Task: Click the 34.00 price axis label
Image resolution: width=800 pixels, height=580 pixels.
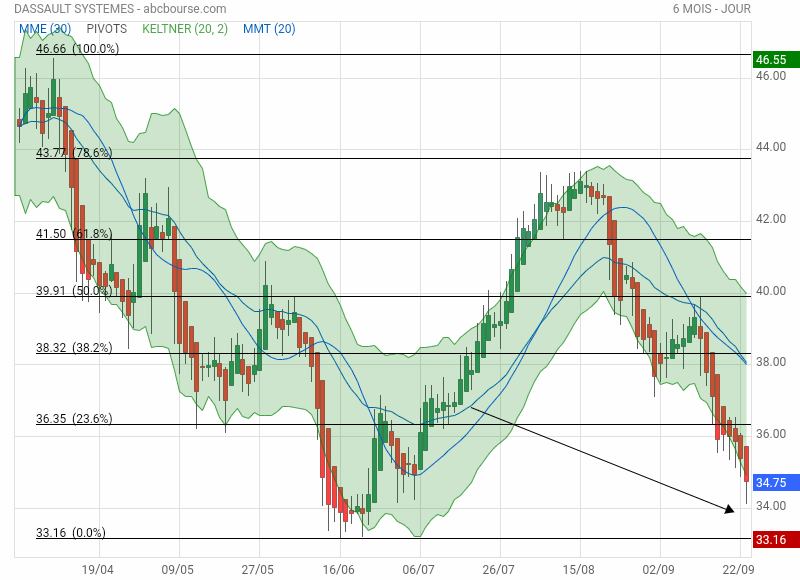Action: click(x=771, y=506)
